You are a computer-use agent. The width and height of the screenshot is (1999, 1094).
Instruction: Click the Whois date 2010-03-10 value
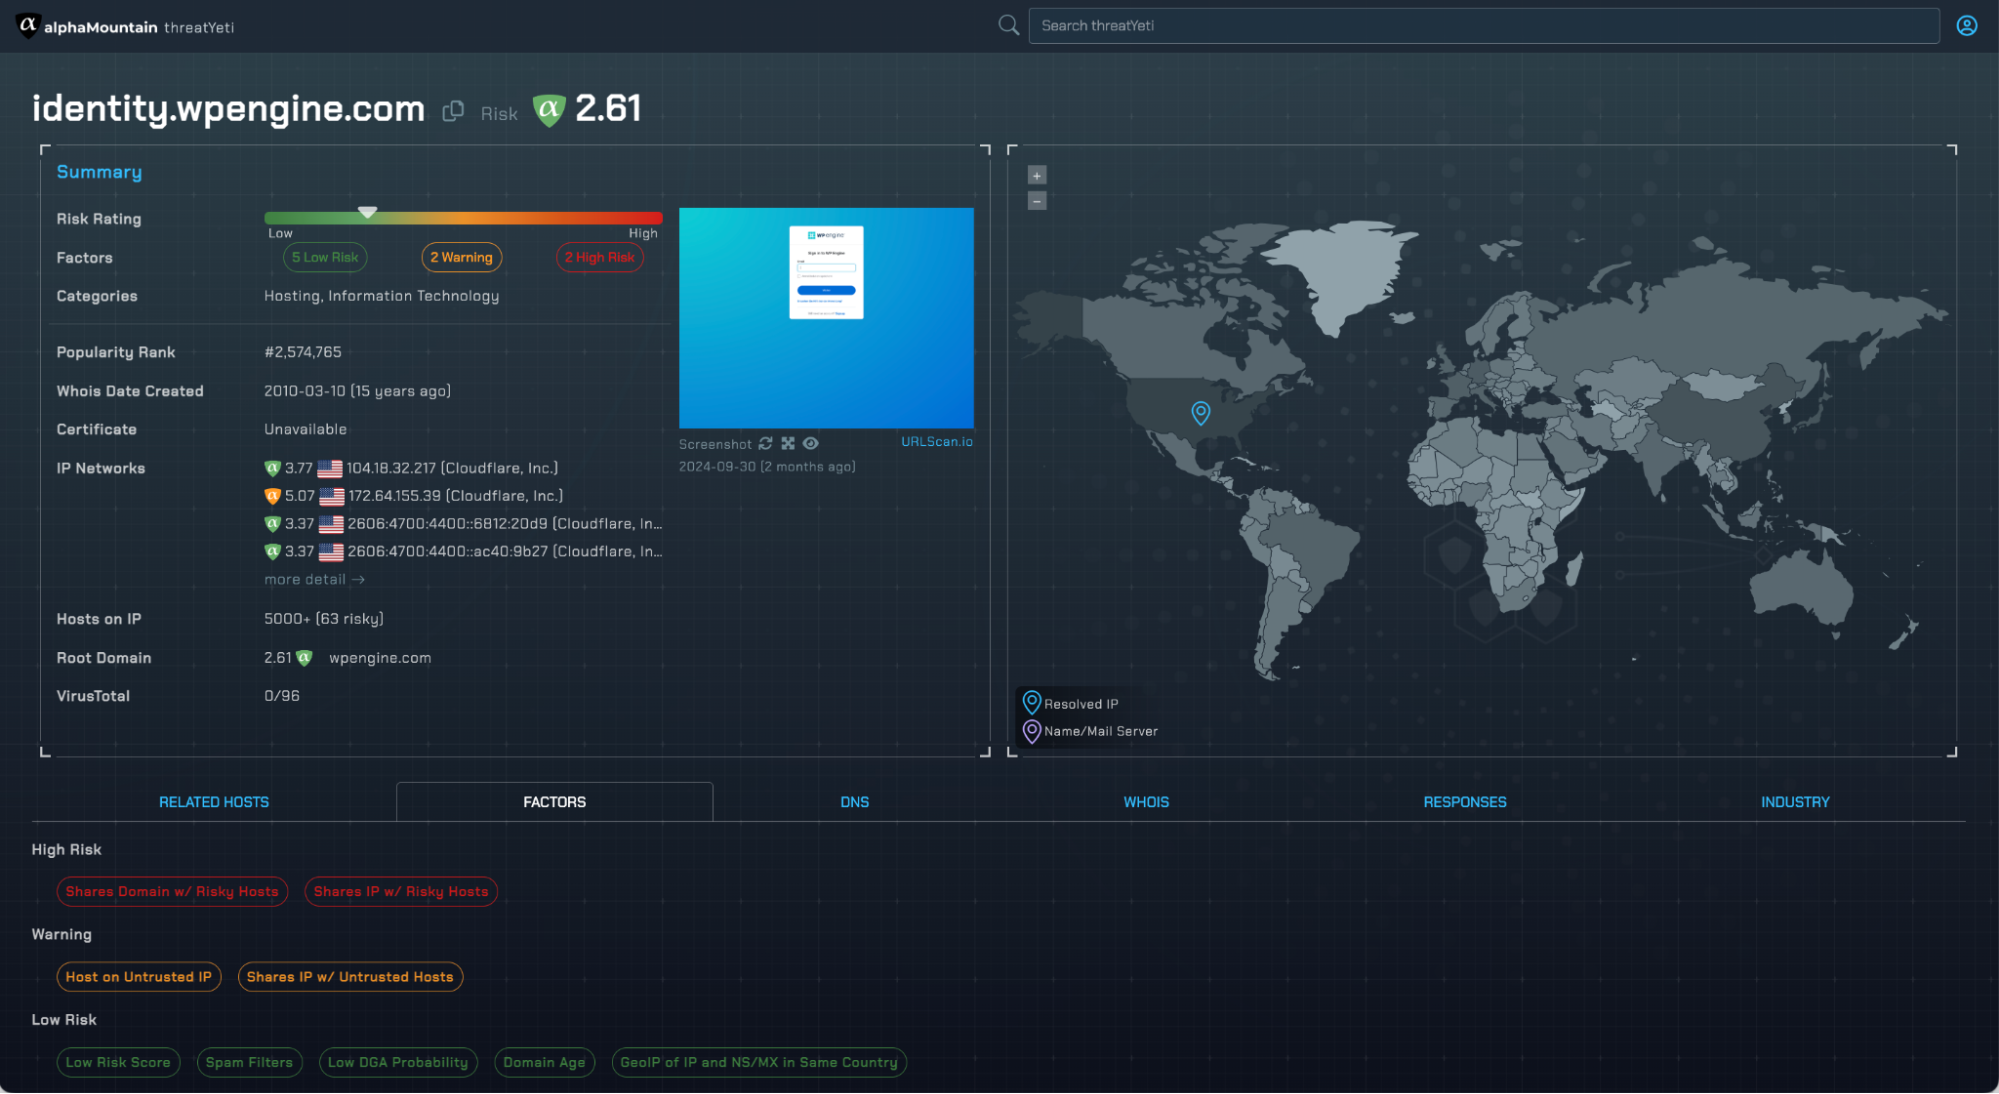point(357,391)
